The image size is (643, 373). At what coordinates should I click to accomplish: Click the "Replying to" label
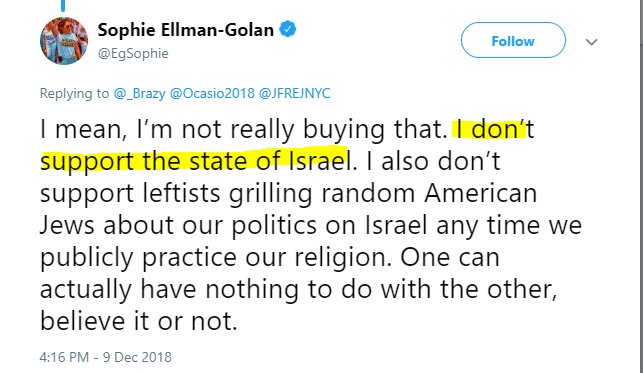click(74, 93)
